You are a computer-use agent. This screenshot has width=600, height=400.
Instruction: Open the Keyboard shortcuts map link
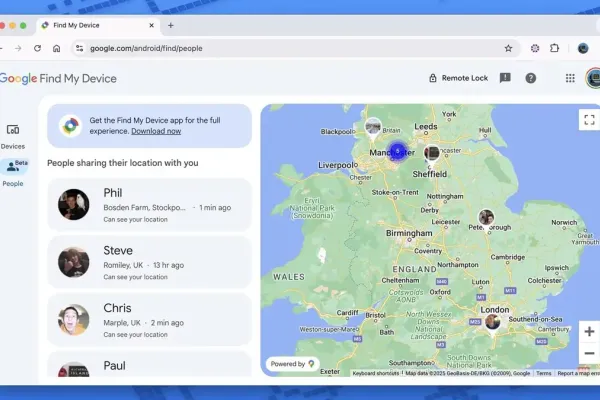pos(376,373)
